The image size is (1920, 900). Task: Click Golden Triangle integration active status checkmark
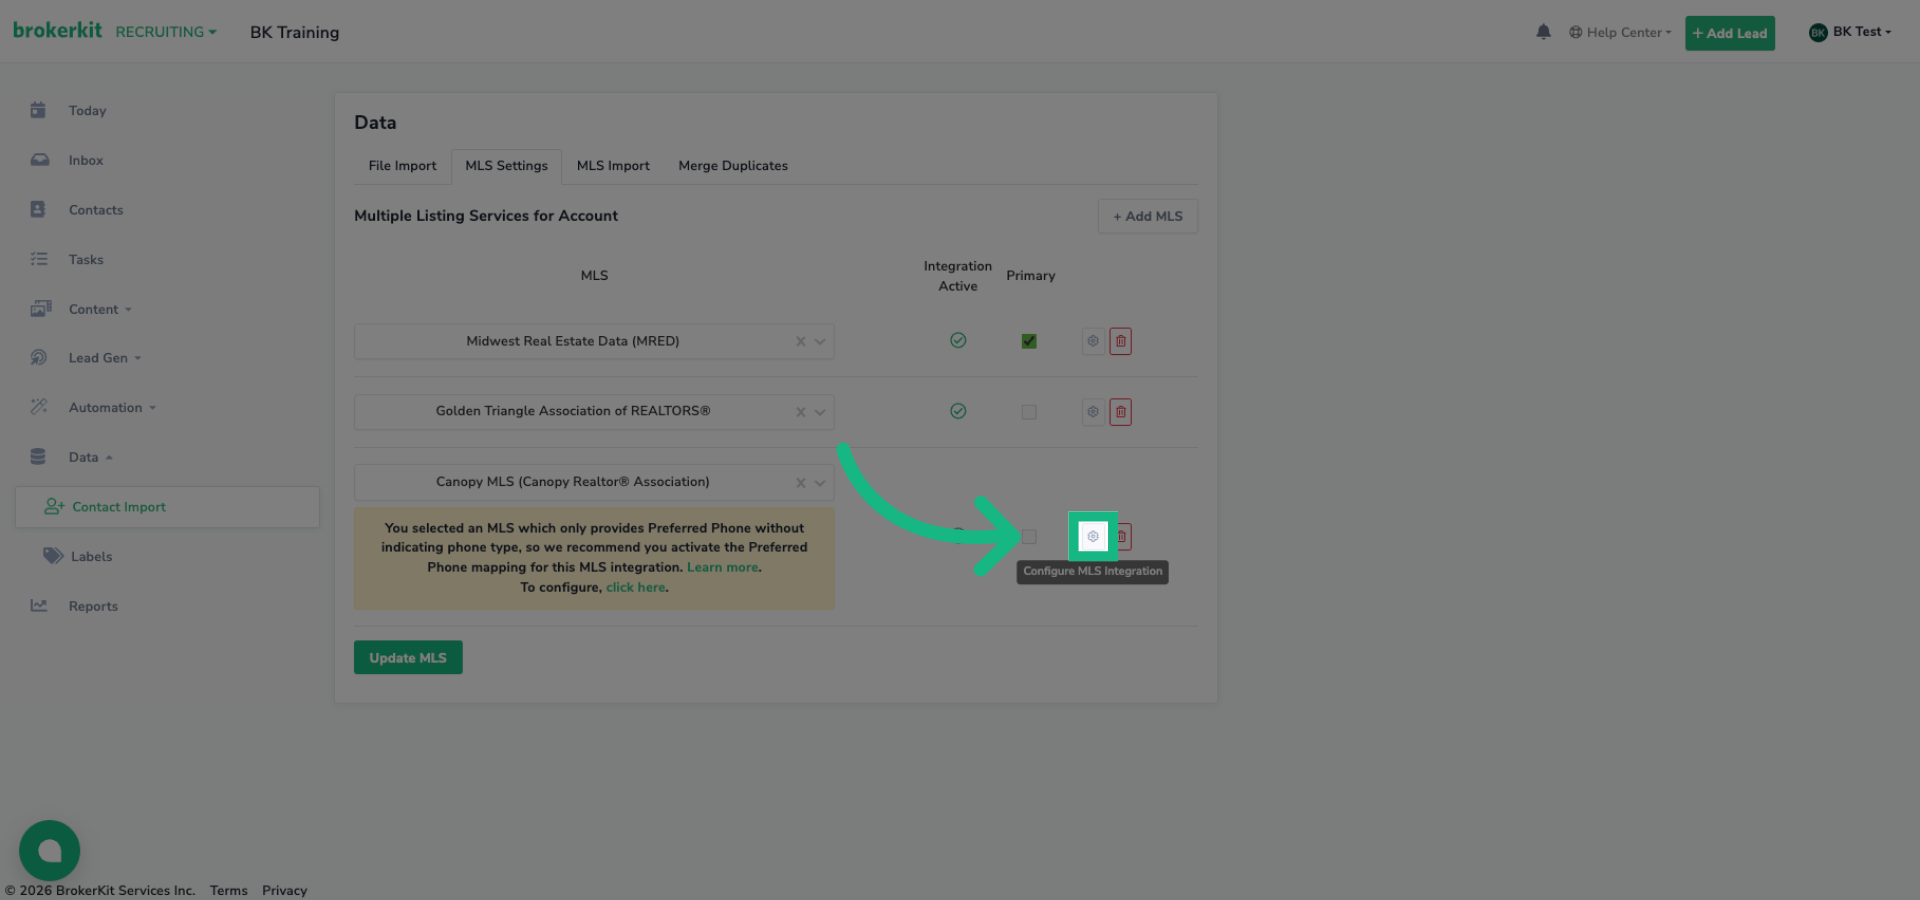tap(958, 411)
